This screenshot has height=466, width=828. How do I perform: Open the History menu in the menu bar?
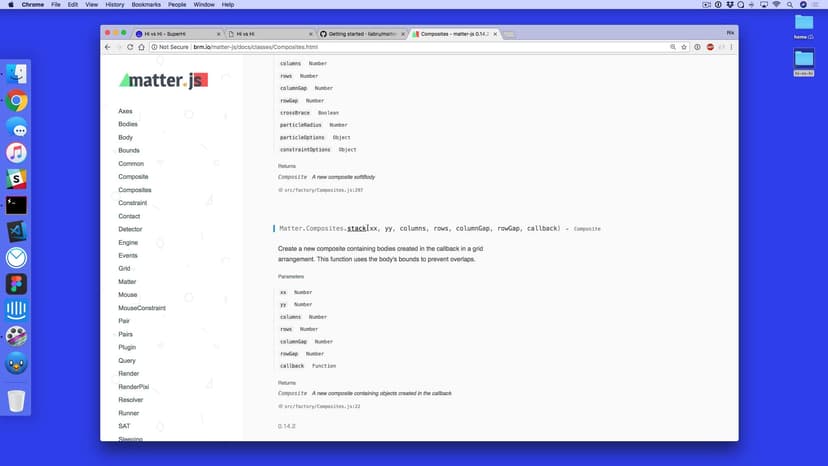(x=115, y=5)
